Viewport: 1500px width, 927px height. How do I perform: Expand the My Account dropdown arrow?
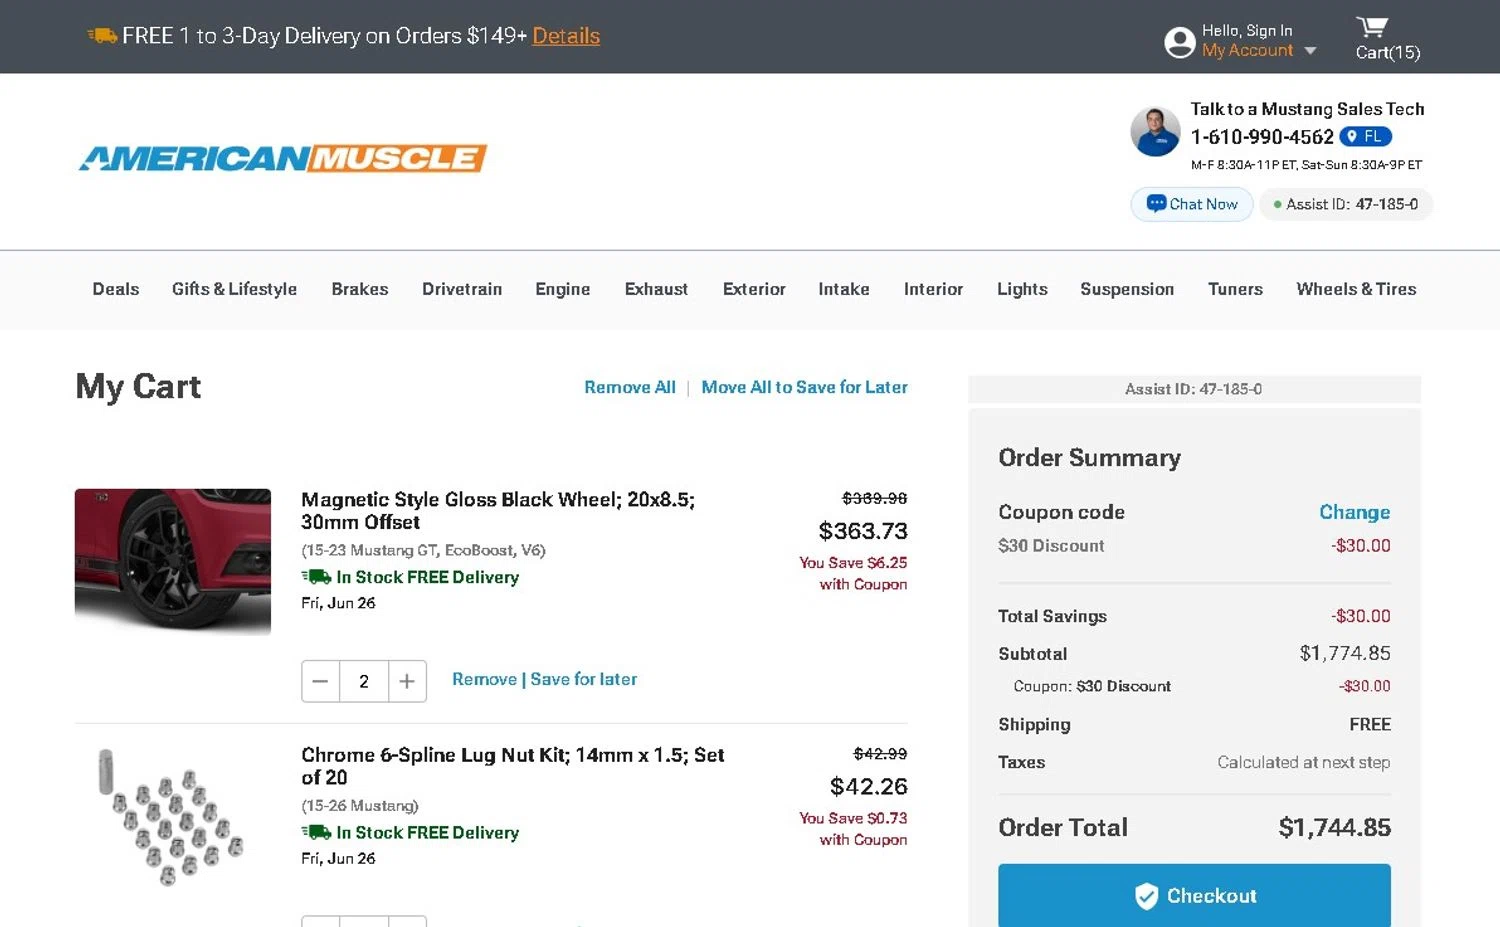click(x=1310, y=51)
